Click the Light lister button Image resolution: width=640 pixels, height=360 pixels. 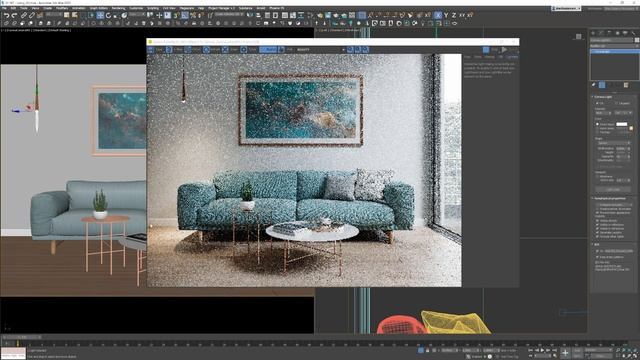coord(613,189)
